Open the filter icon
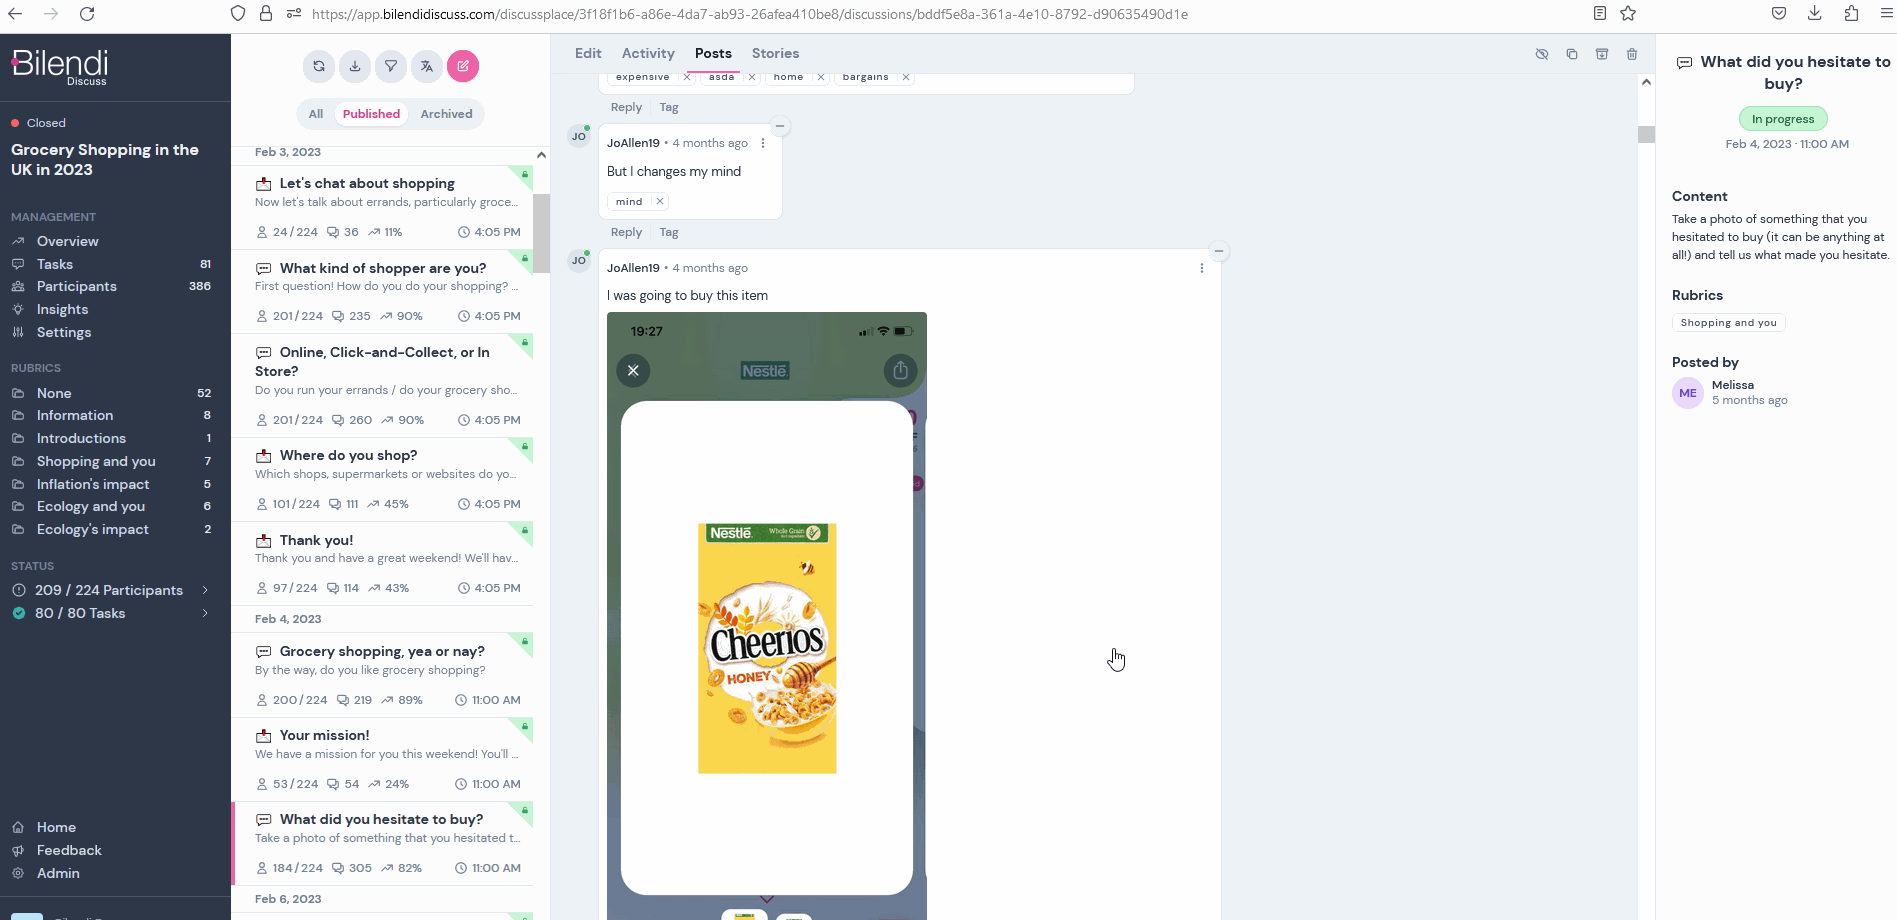1897x920 pixels. click(x=391, y=66)
